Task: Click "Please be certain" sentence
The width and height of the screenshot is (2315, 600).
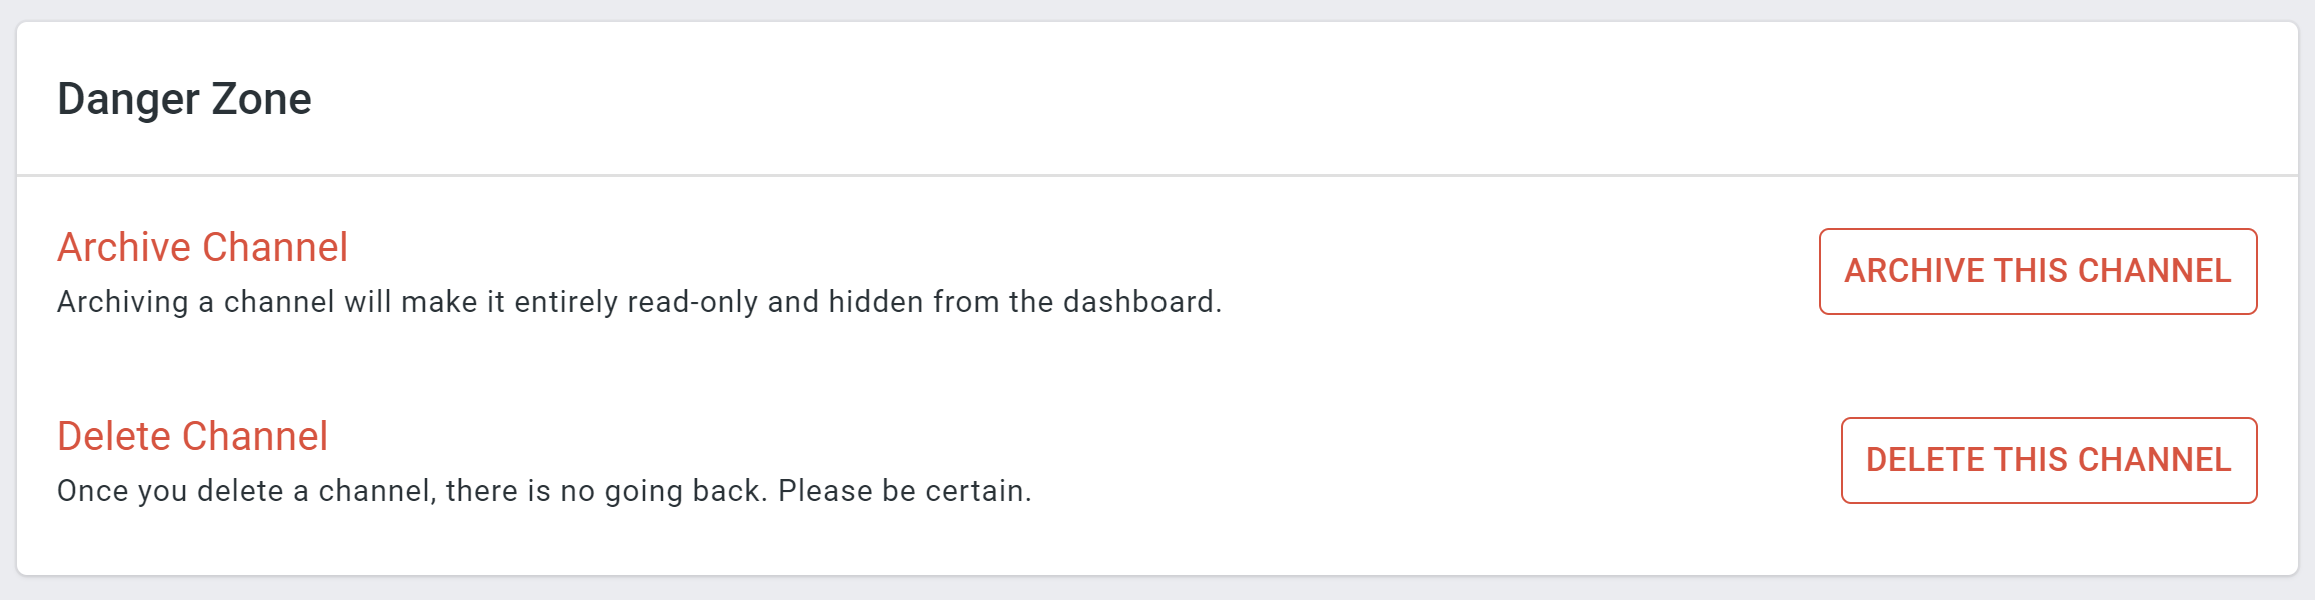Action: coord(904,491)
